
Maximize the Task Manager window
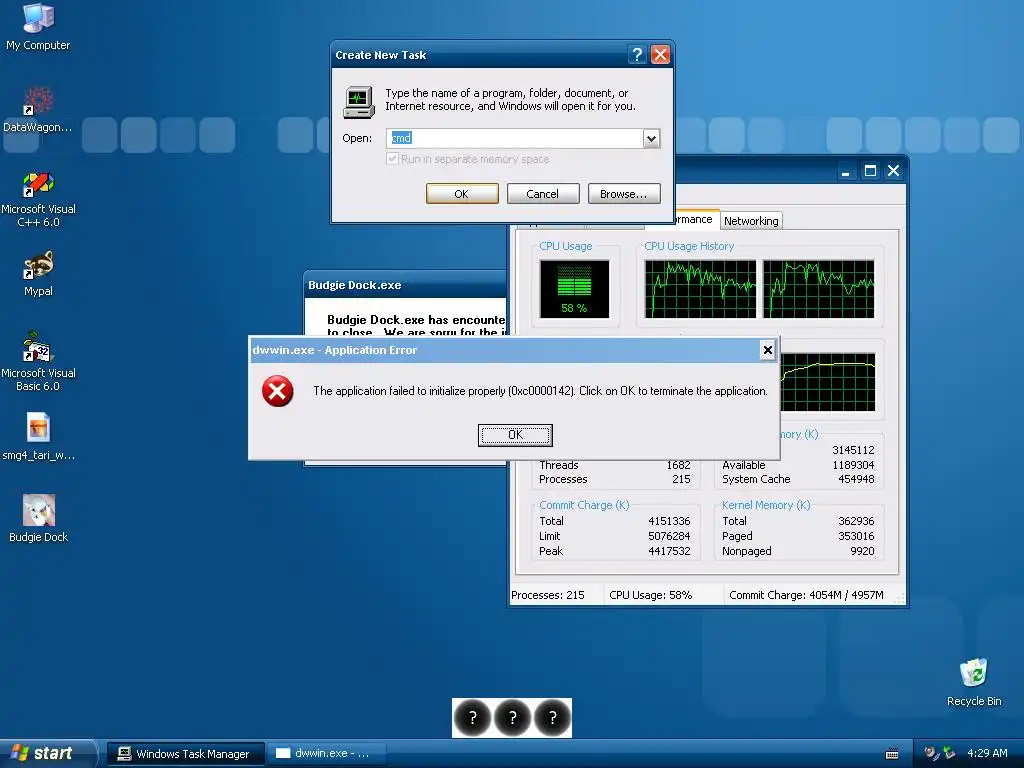click(x=870, y=171)
